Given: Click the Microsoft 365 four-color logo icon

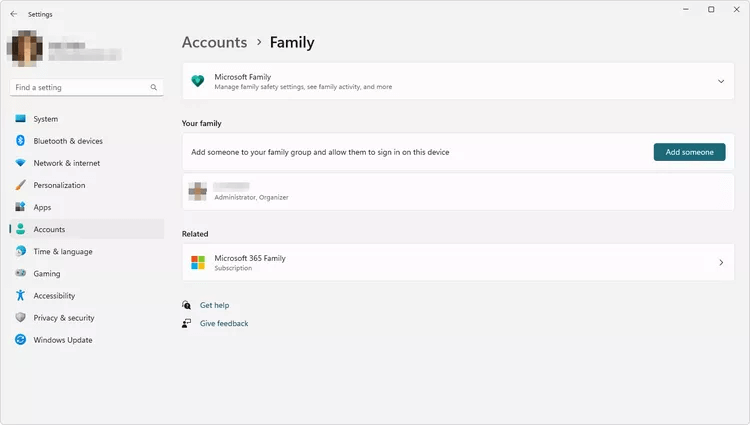Looking at the screenshot, I should 198,262.
